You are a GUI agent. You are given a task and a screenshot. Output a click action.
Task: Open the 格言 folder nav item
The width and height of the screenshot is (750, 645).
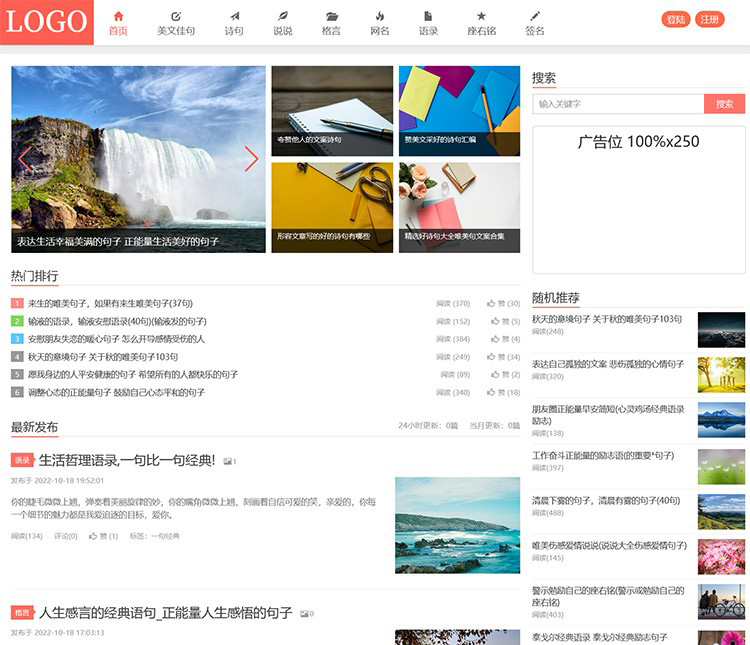click(331, 17)
